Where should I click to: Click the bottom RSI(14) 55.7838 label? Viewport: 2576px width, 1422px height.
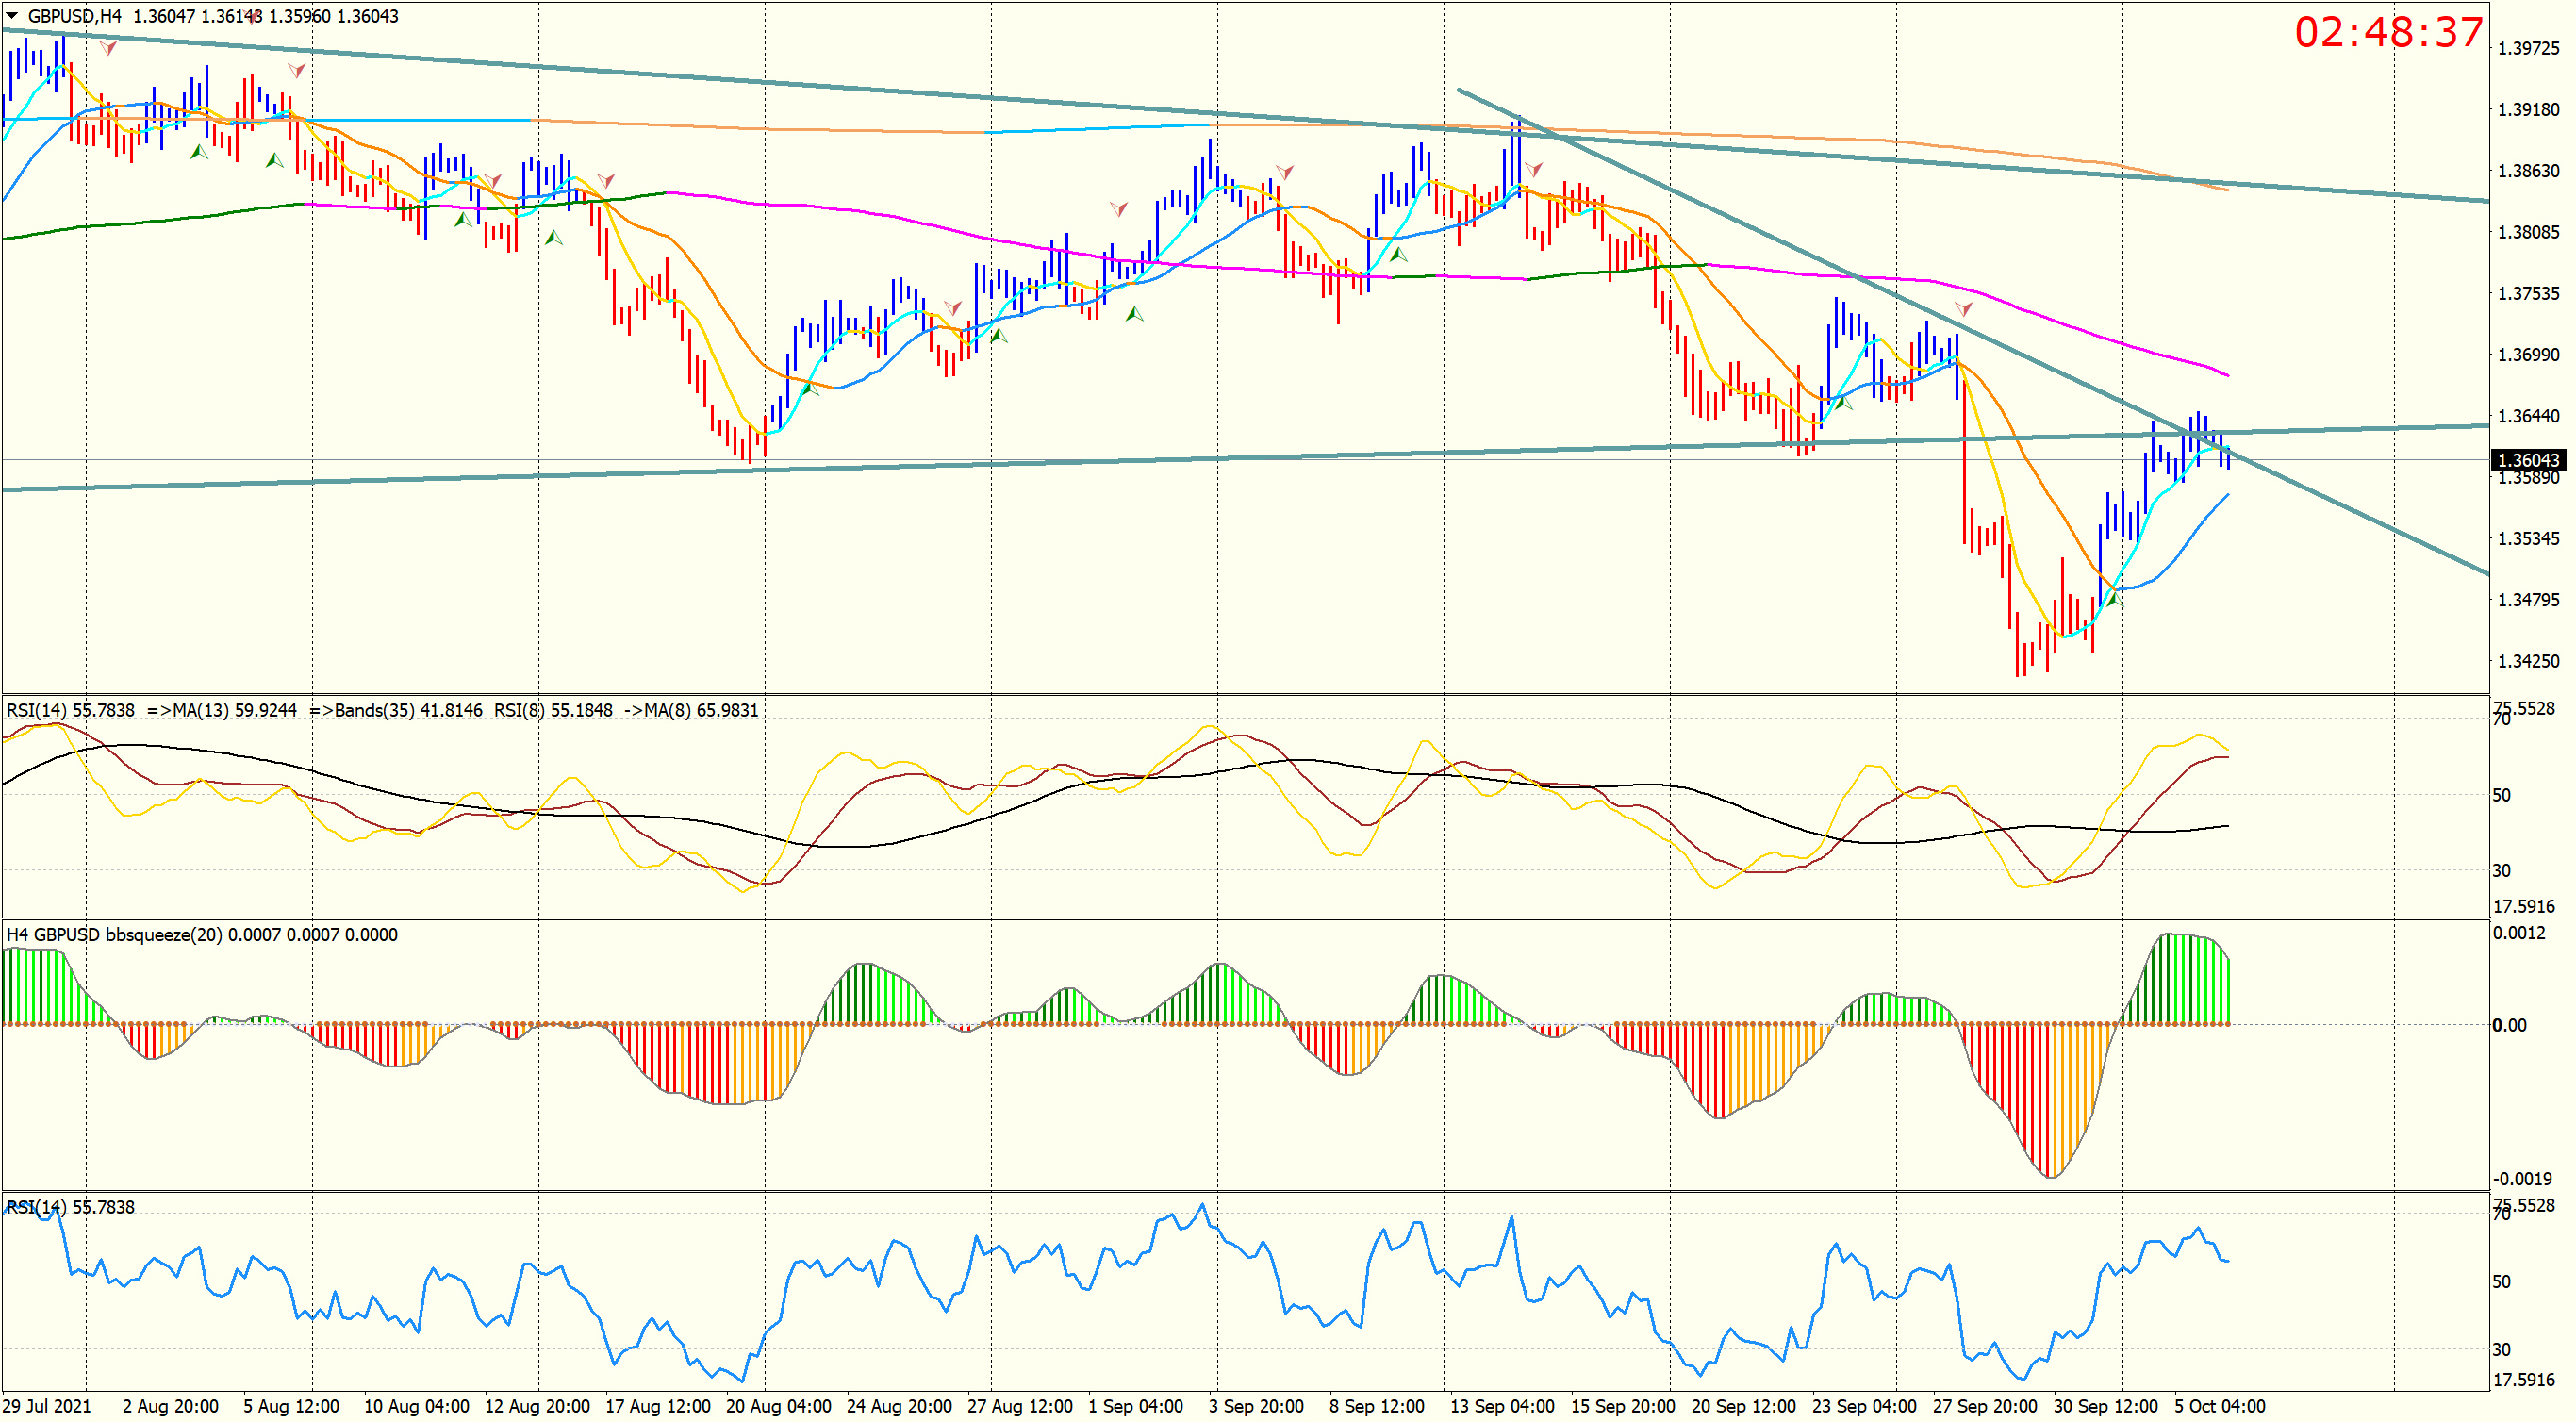70,1207
